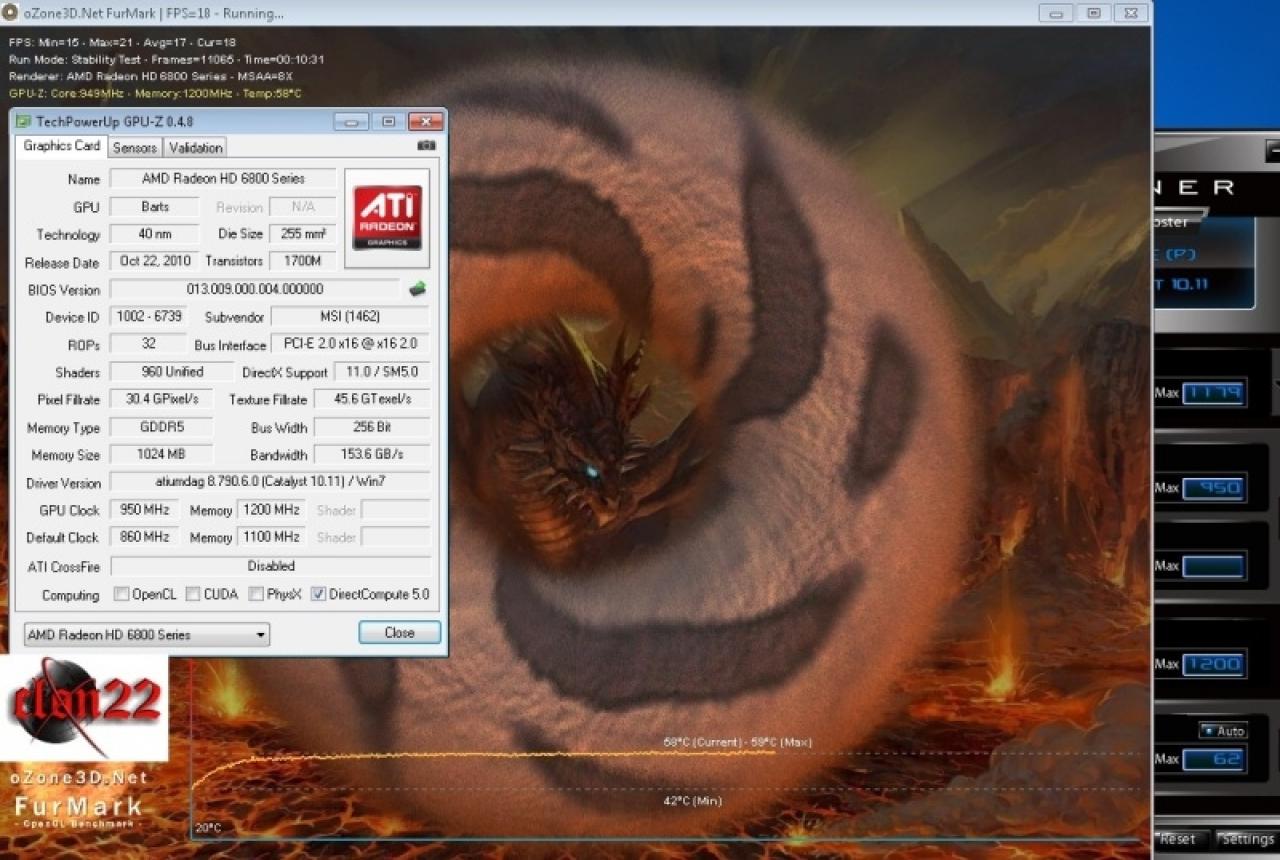Click the Close button in GPU-Z

pos(399,632)
